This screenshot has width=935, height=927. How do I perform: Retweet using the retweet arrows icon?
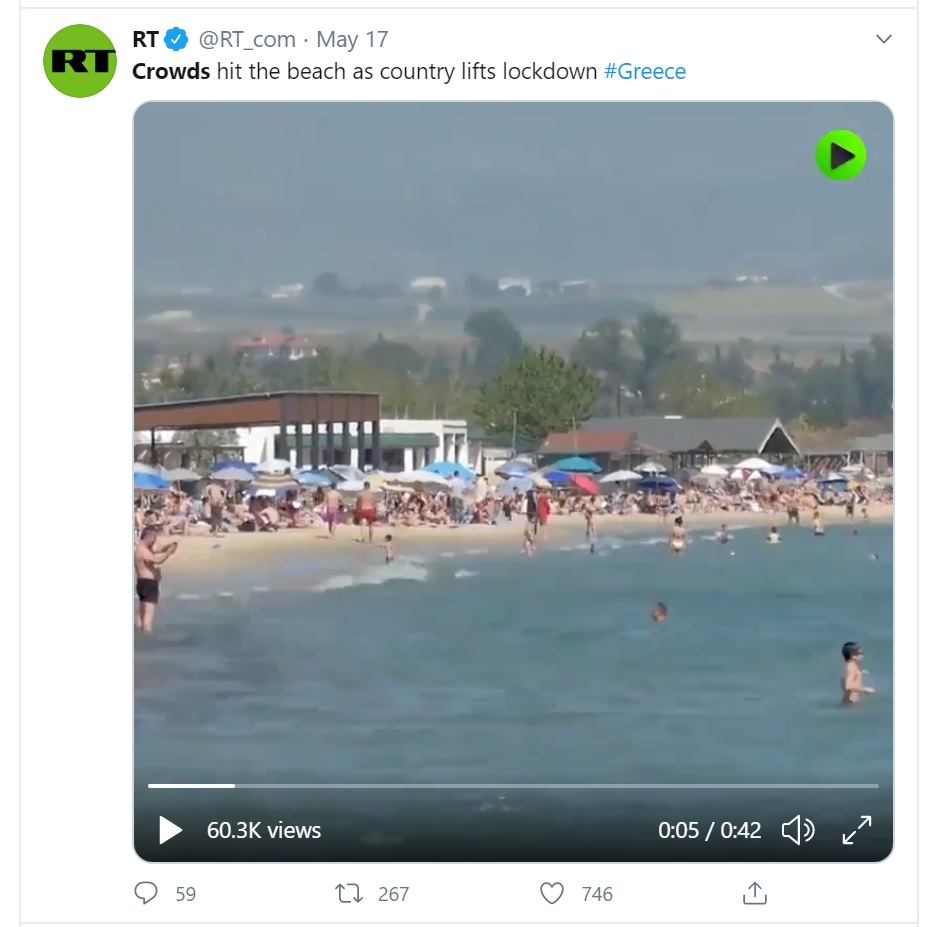349,894
